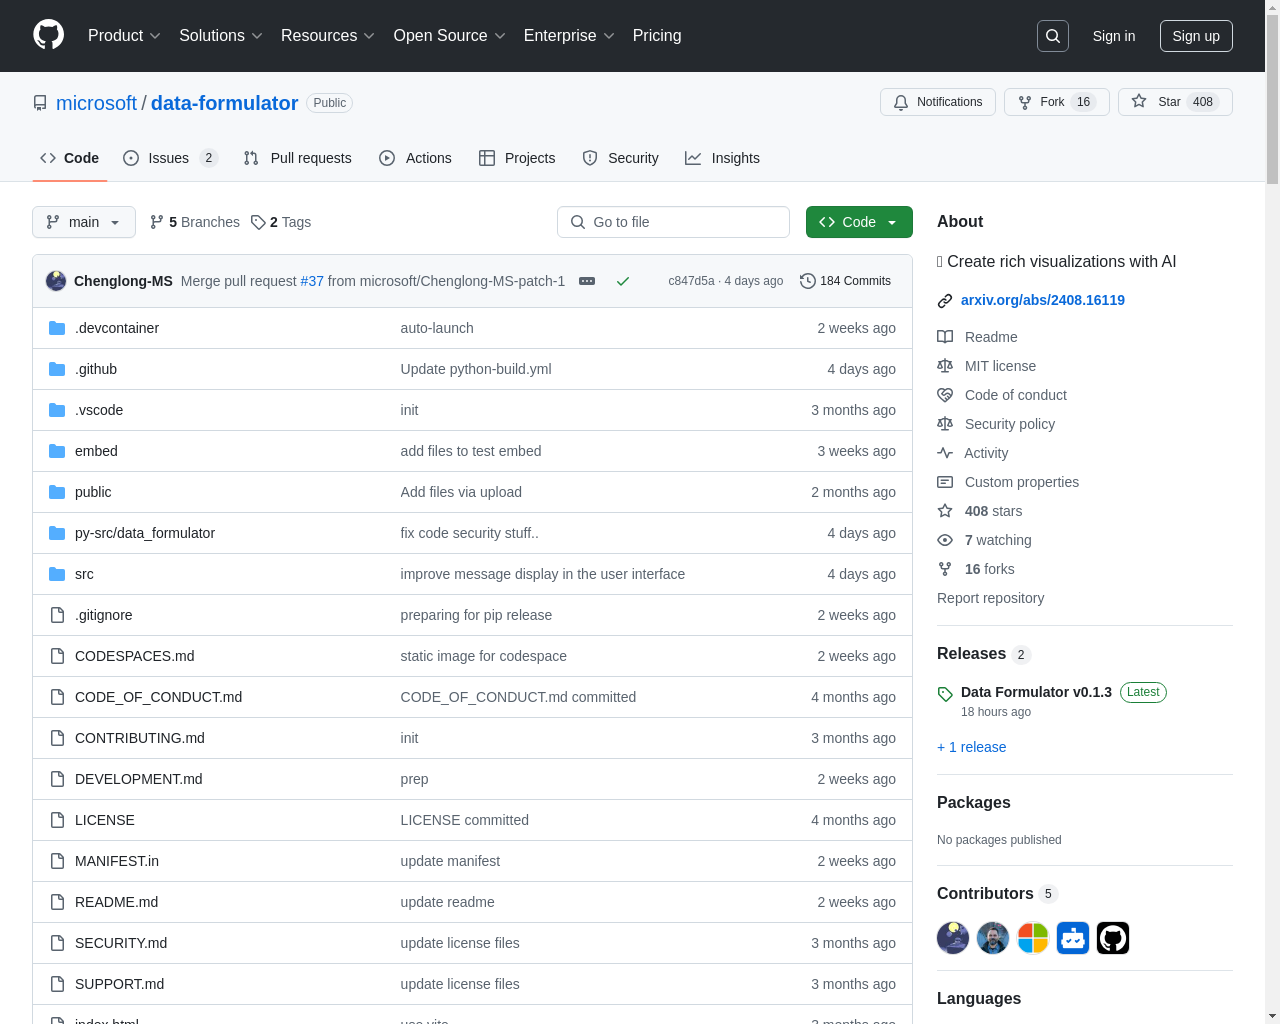Image resolution: width=1280 pixels, height=1024 pixels.
Task: Click the GitHub octocat contributor avatar
Action: pyautogui.click(x=1113, y=938)
